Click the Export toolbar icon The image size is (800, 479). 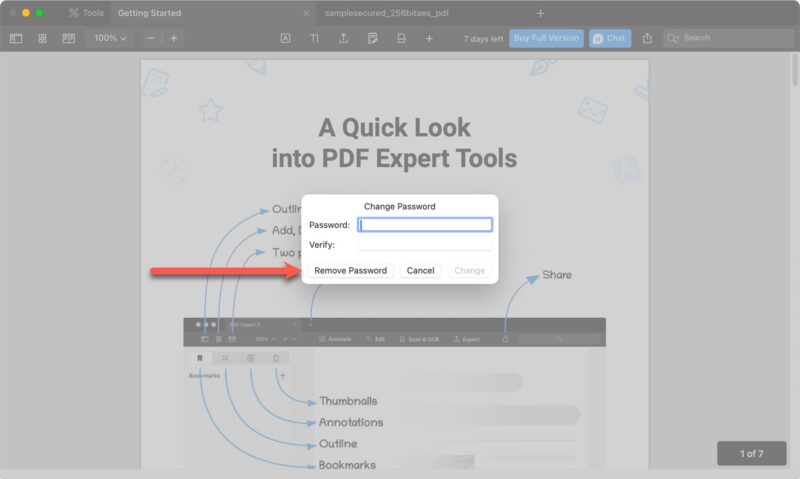(x=344, y=38)
